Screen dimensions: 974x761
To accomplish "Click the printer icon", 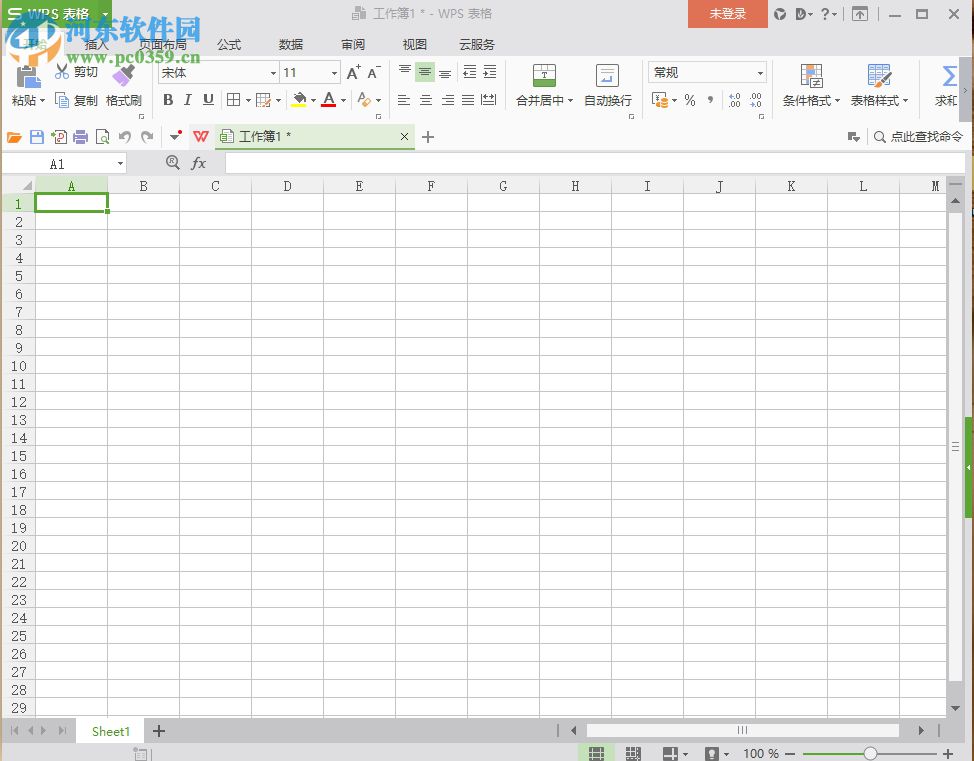I will coord(80,137).
